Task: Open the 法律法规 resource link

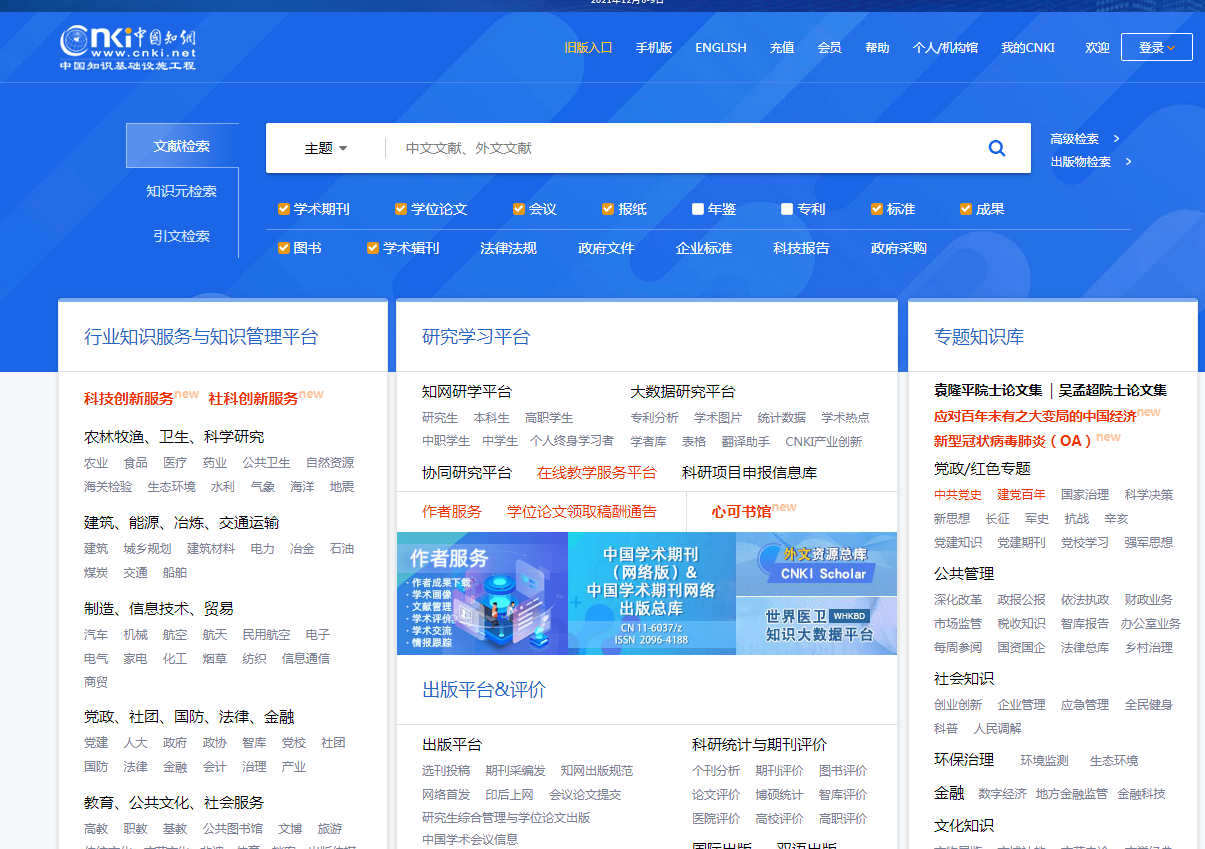Action: coord(508,248)
